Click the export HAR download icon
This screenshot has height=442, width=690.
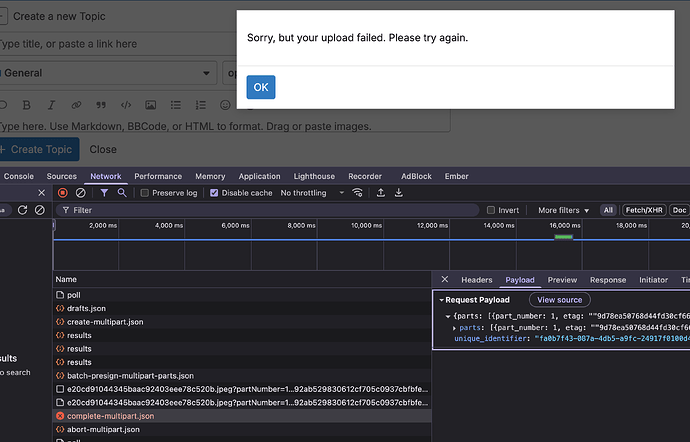click(399, 193)
